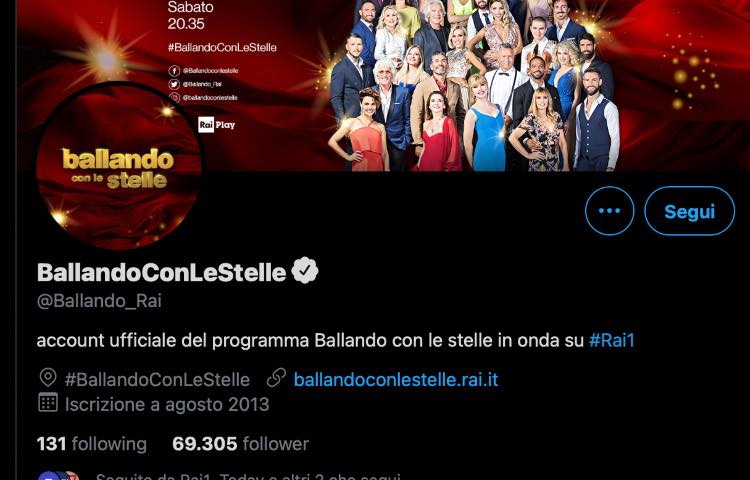Open the Ballando con le stelle profile picture
This screenshot has width=750, height=480.
[119, 166]
